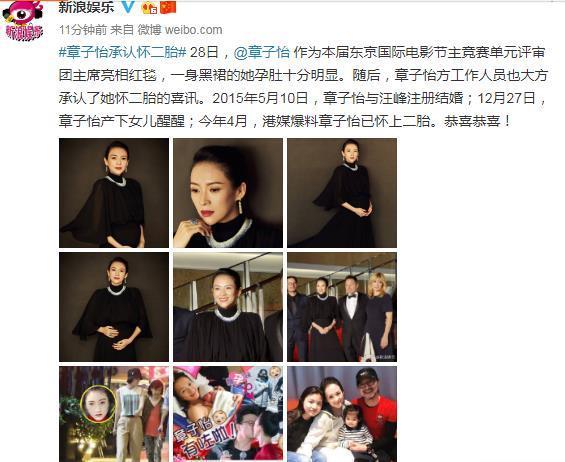
Task: Open the street paparazzi photo with circled face
Action: (x=114, y=414)
